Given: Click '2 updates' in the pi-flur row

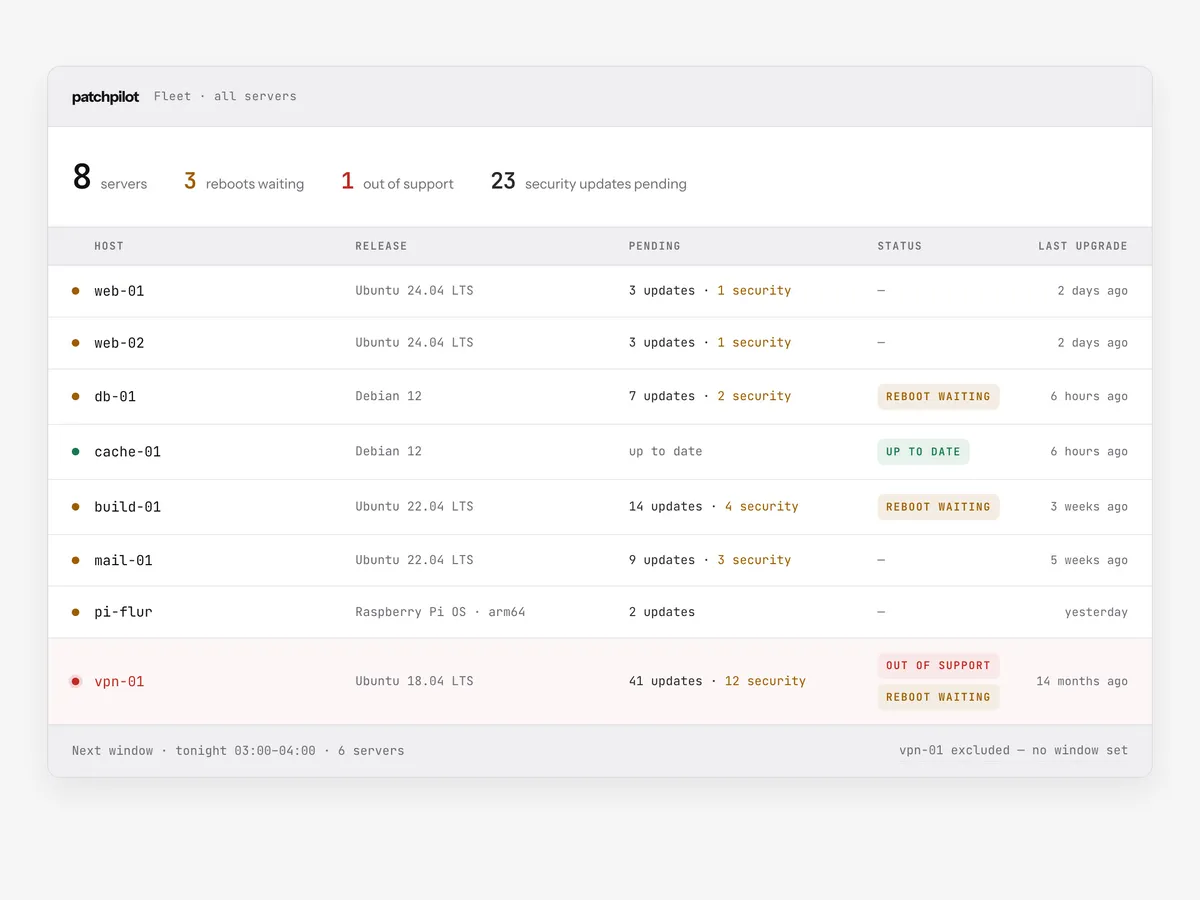Looking at the screenshot, I should 662,612.
